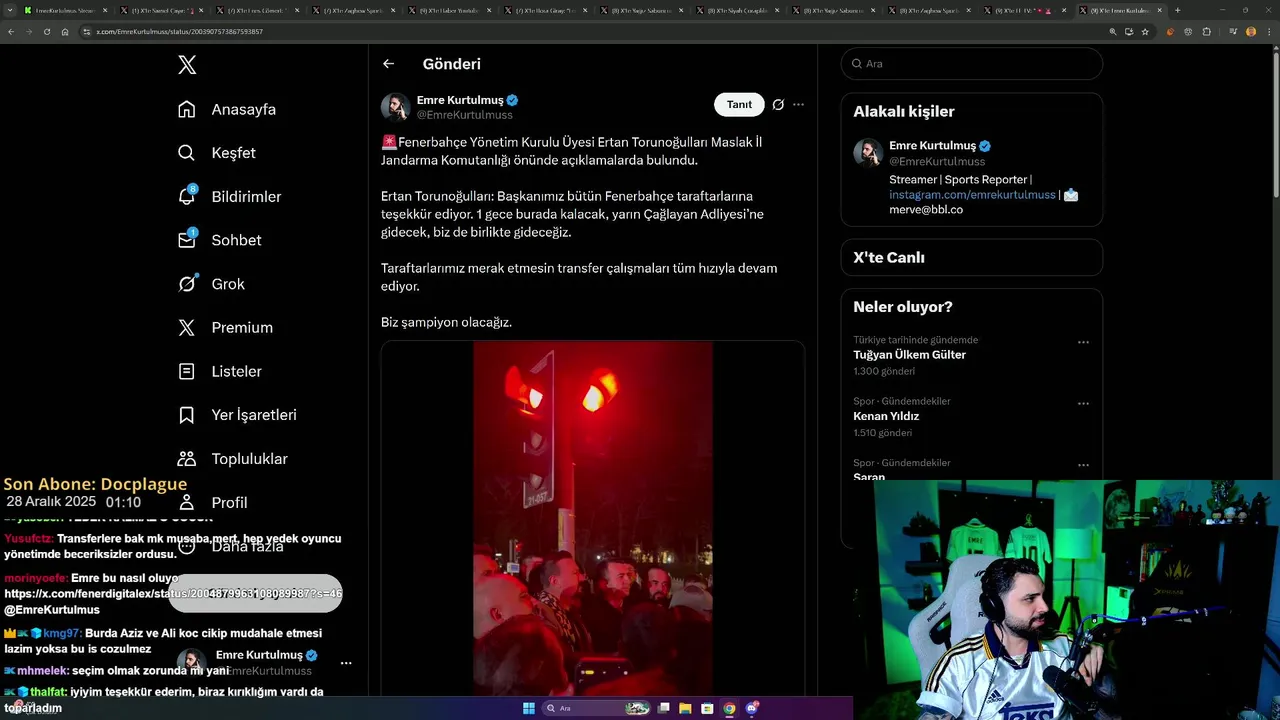Click browser home button

65,31
